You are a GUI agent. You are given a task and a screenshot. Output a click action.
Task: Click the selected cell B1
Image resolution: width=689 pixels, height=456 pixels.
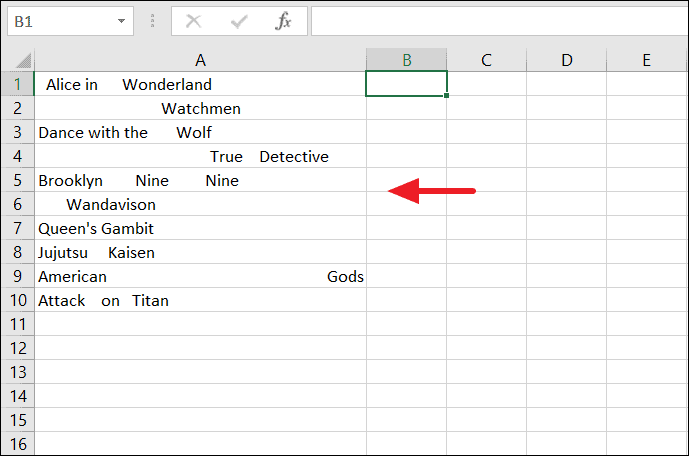pos(406,83)
